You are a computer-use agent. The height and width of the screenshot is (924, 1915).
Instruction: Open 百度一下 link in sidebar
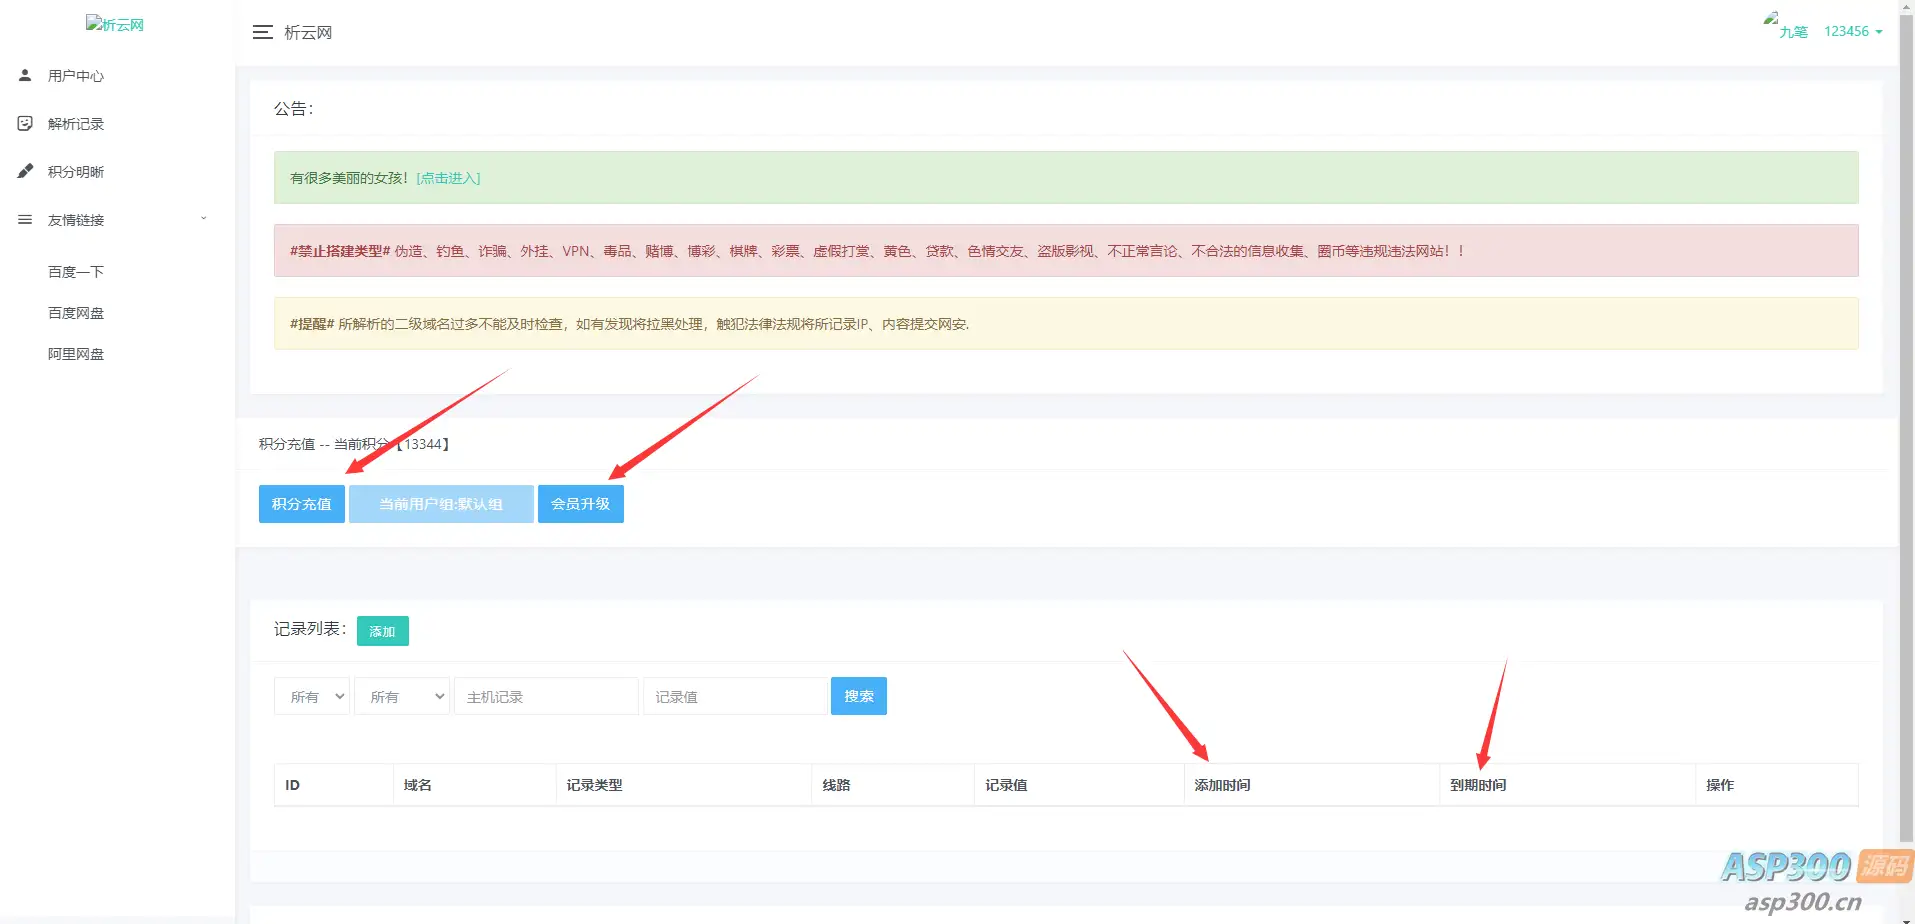coord(76,272)
